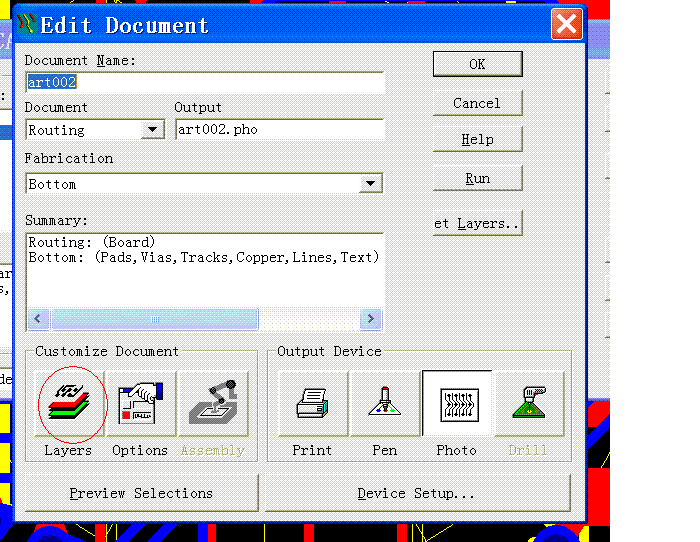Click the Output file field art002.pho

pos(280,129)
